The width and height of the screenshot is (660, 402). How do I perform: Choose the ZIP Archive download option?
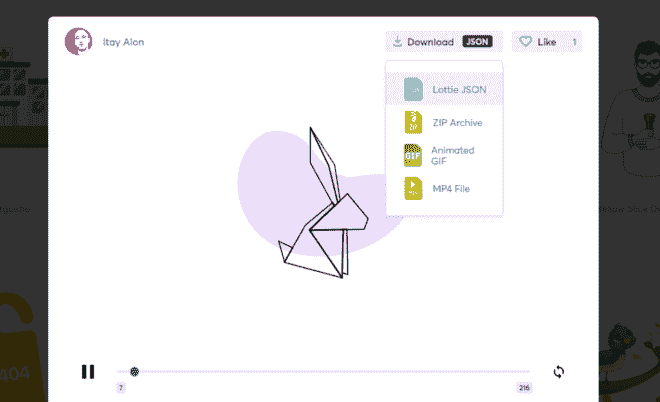click(444, 122)
